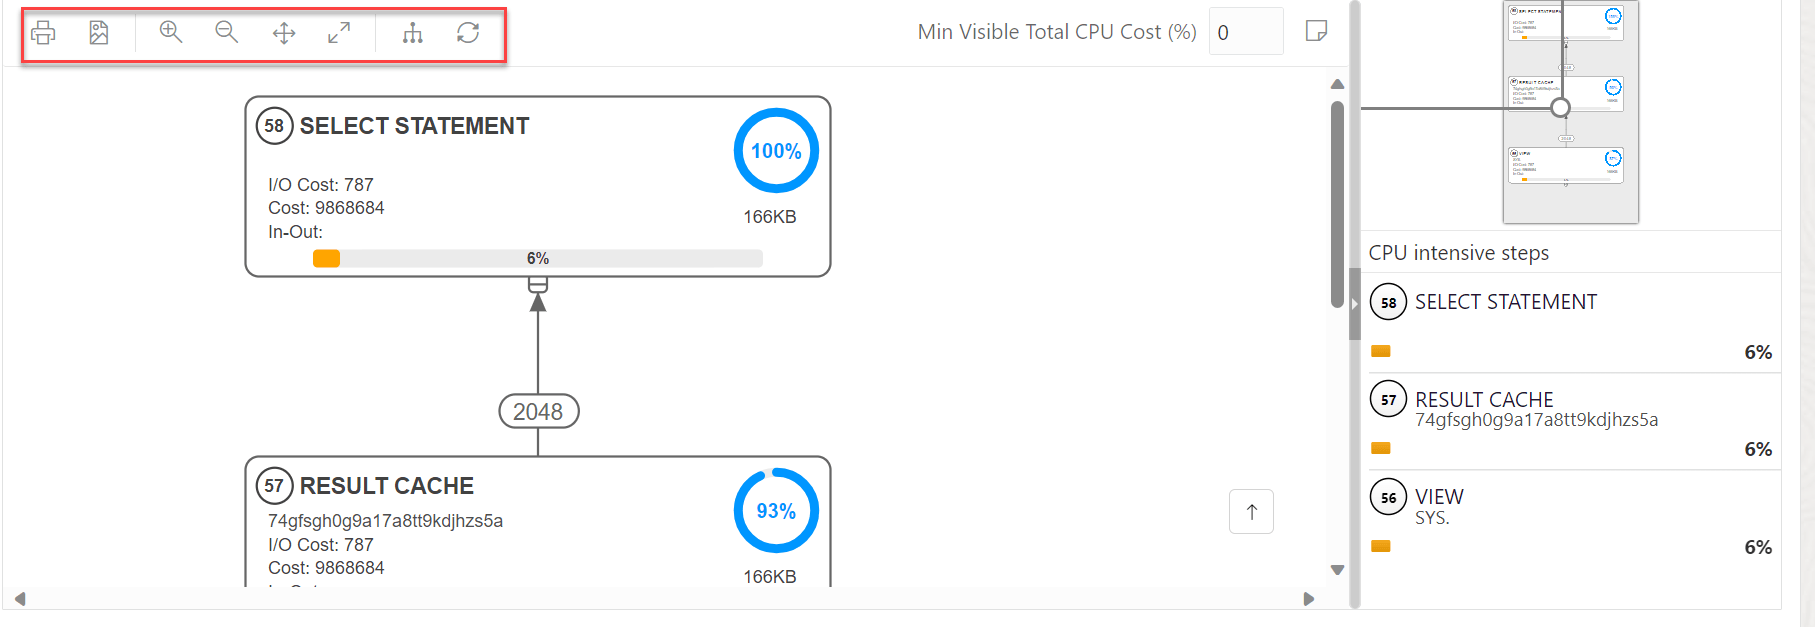The height and width of the screenshot is (627, 1815).
Task: Click the diagonal arrows expand icon
Action: [x=339, y=33]
